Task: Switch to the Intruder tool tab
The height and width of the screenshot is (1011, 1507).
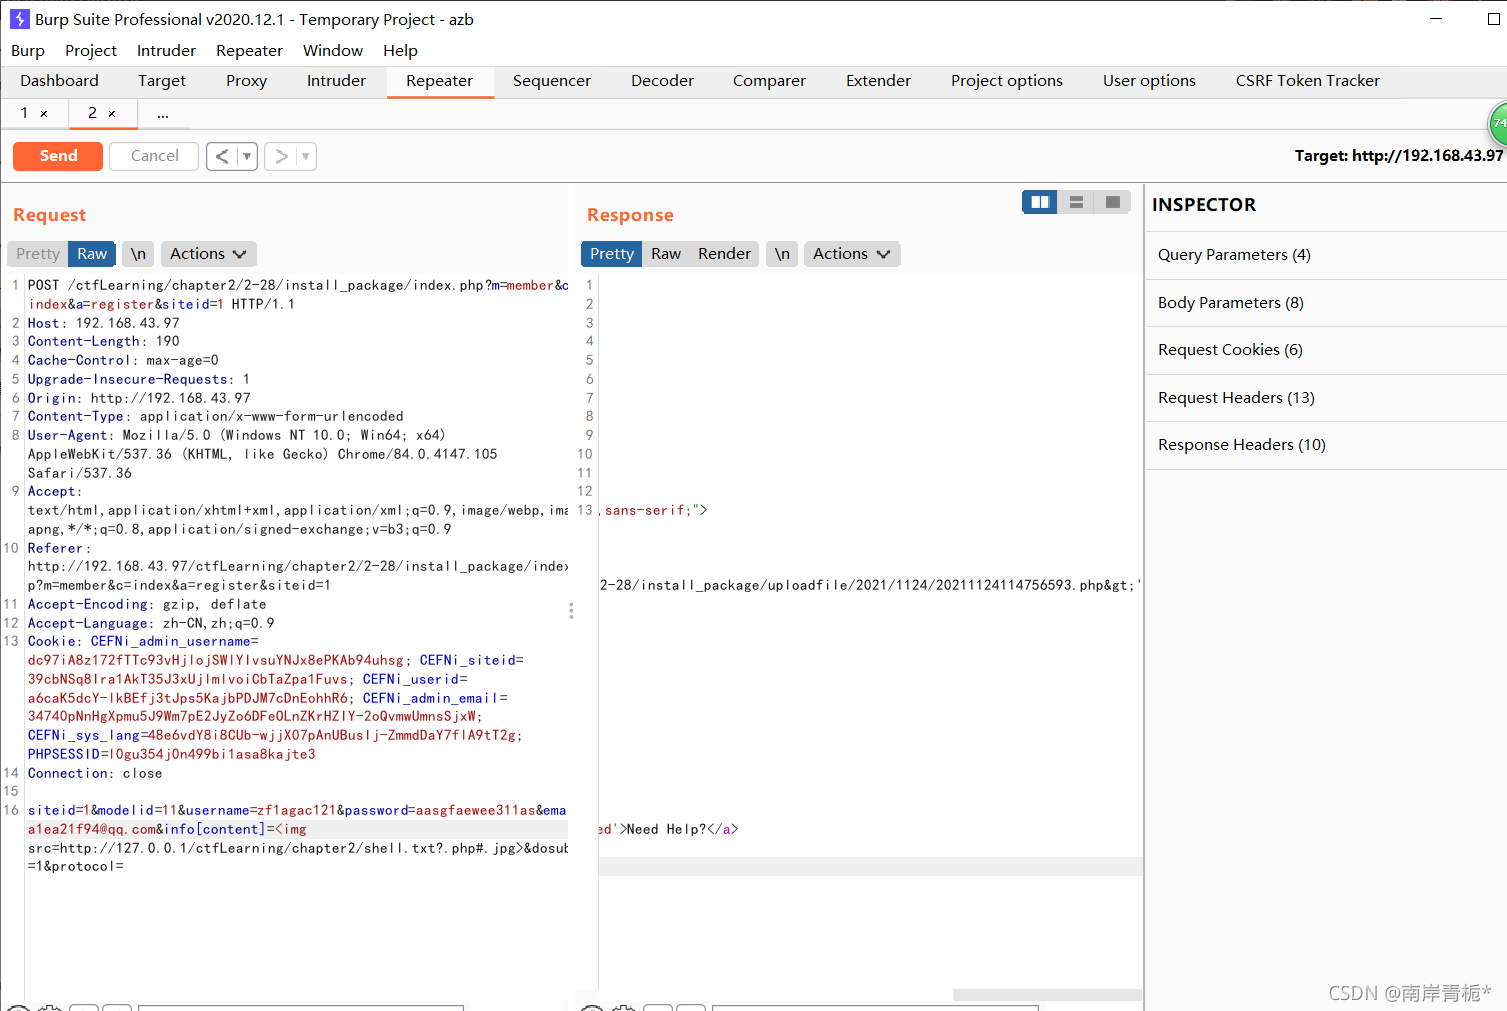Action: point(336,81)
